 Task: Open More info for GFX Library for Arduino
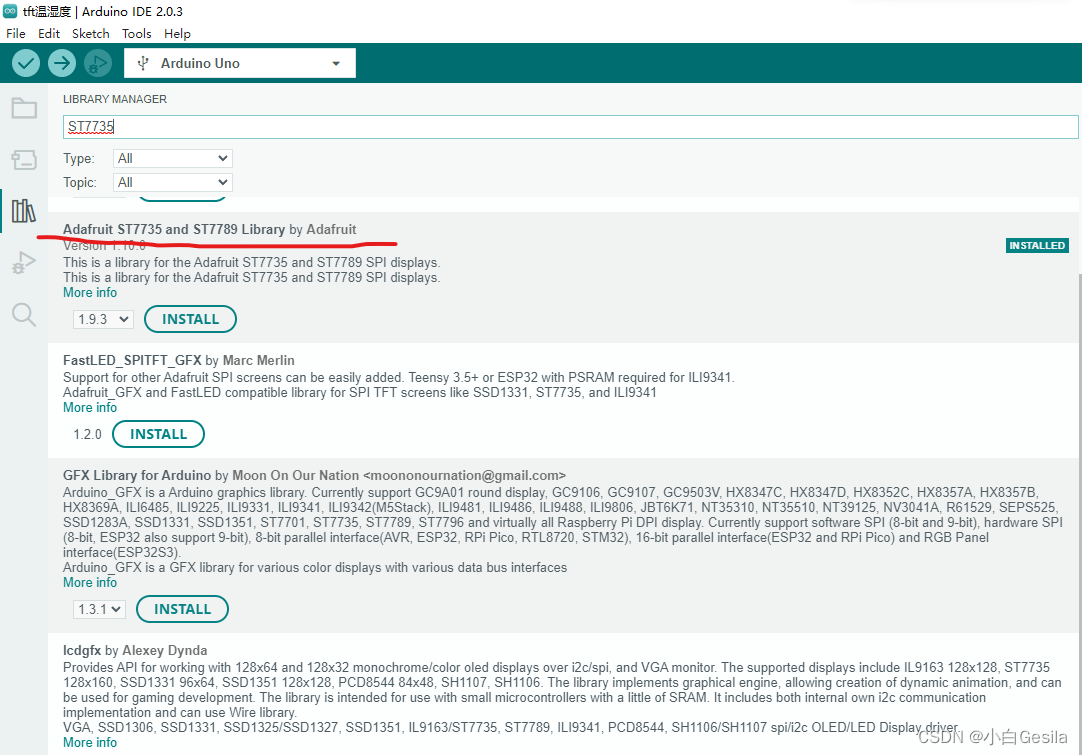(x=90, y=582)
